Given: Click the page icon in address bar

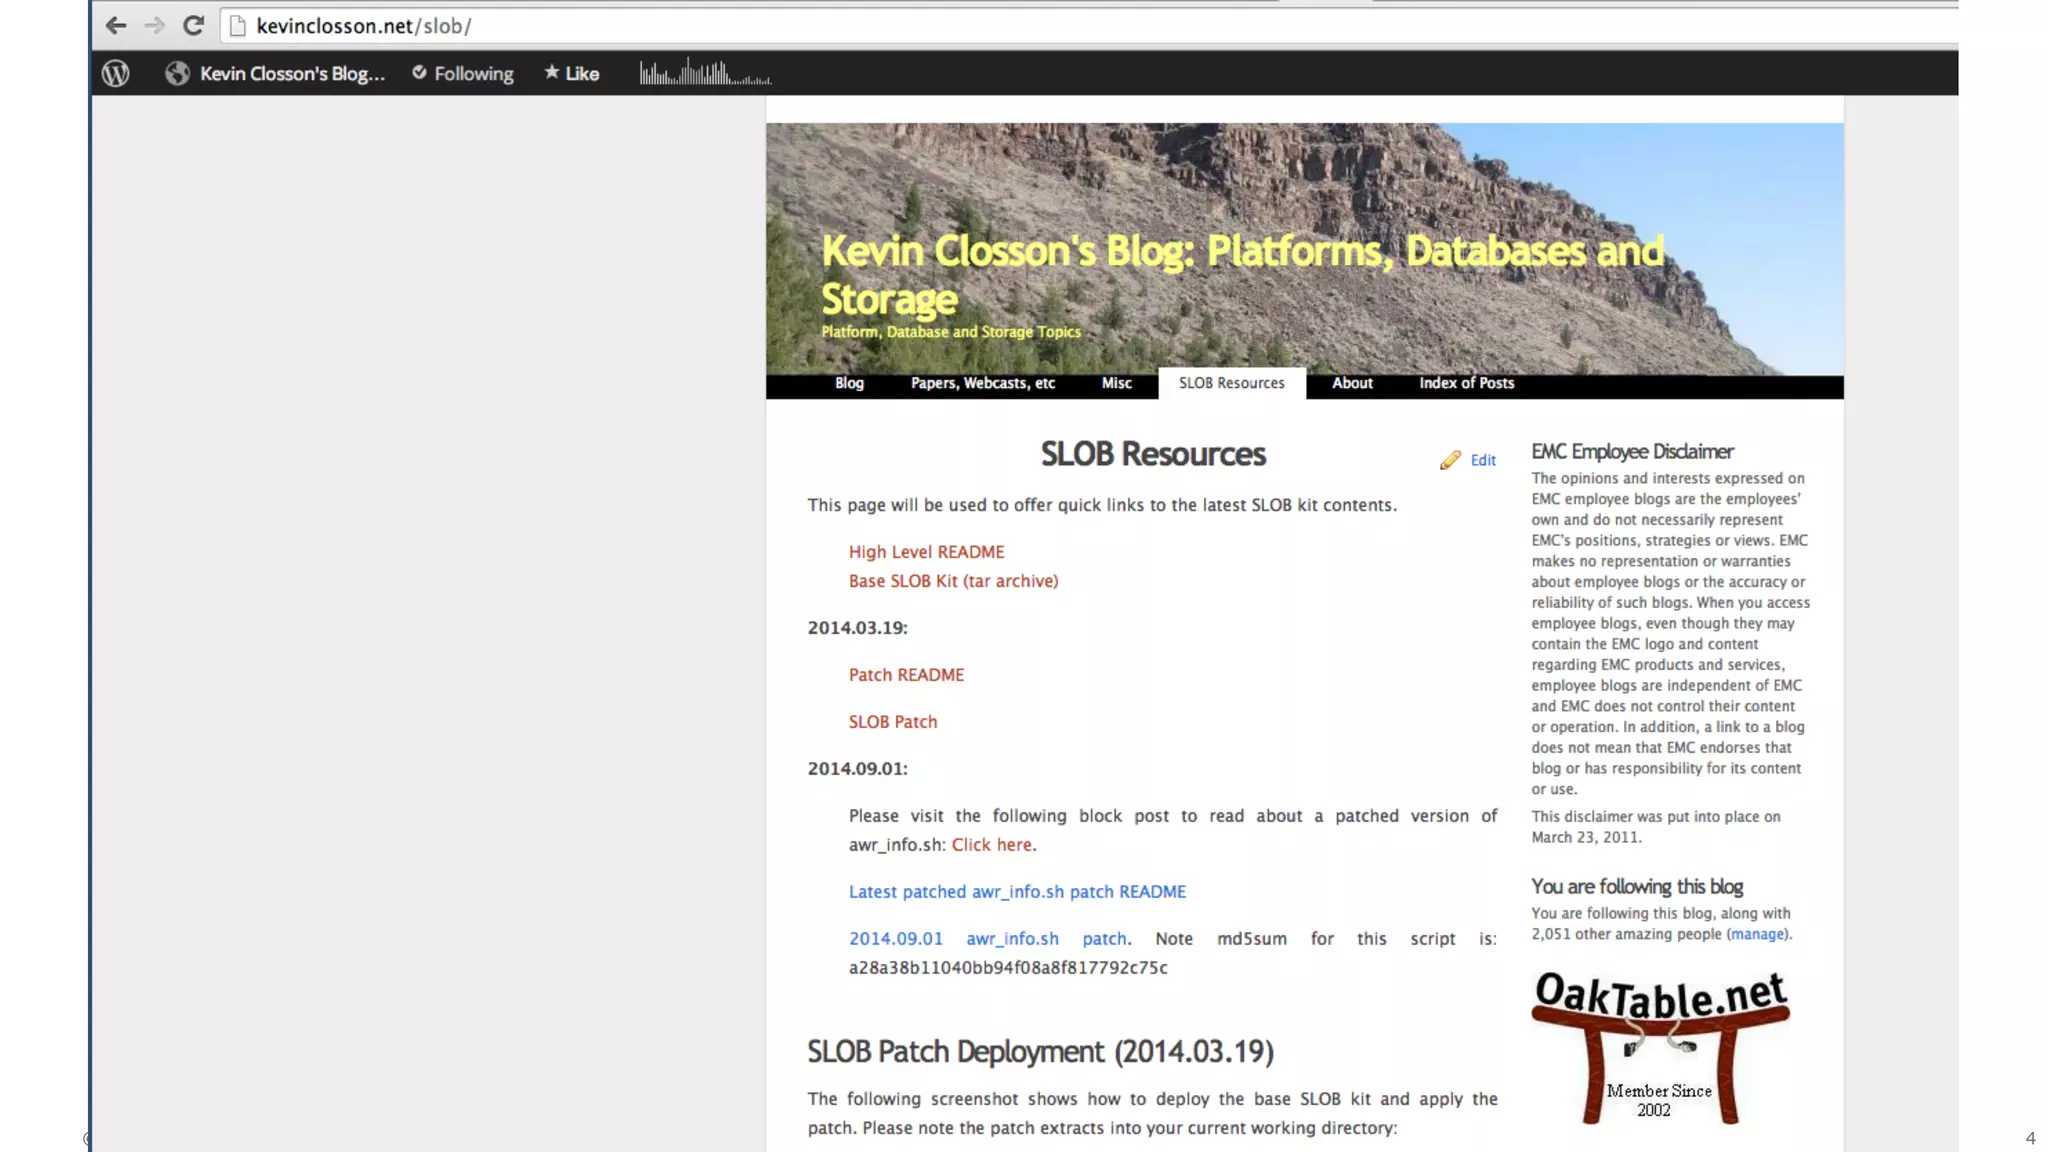Looking at the screenshot, I should click(x=238, y=26).
